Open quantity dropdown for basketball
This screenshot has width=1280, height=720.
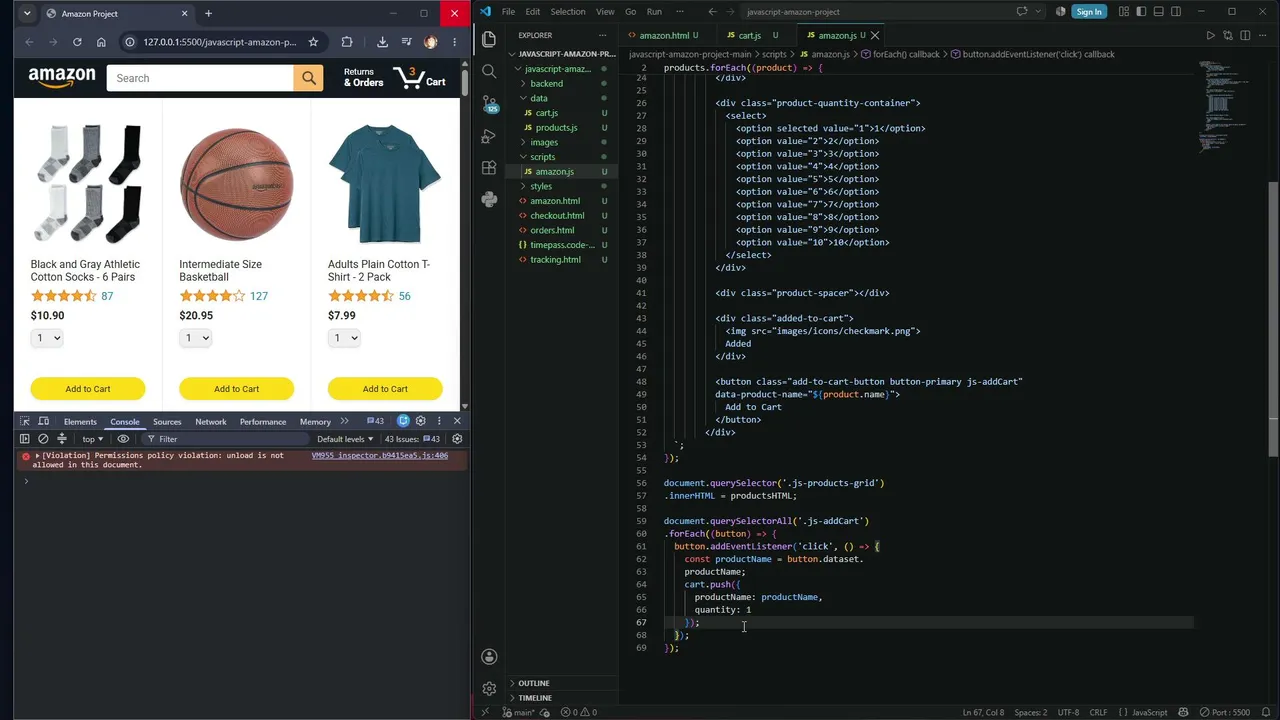196,338
